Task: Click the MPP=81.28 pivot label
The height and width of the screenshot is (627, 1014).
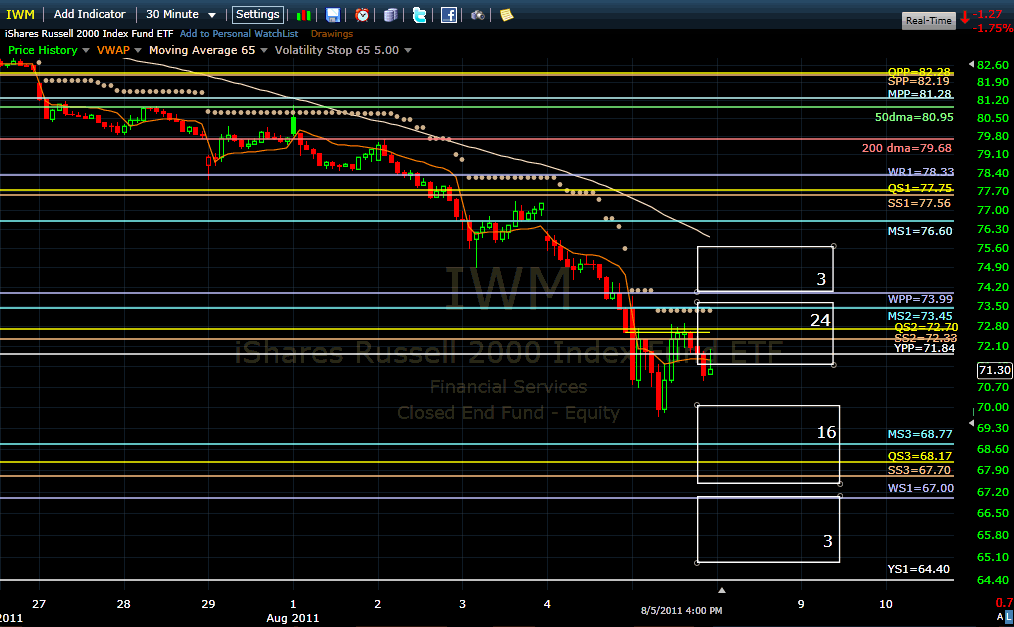Action: pos(919,94)
